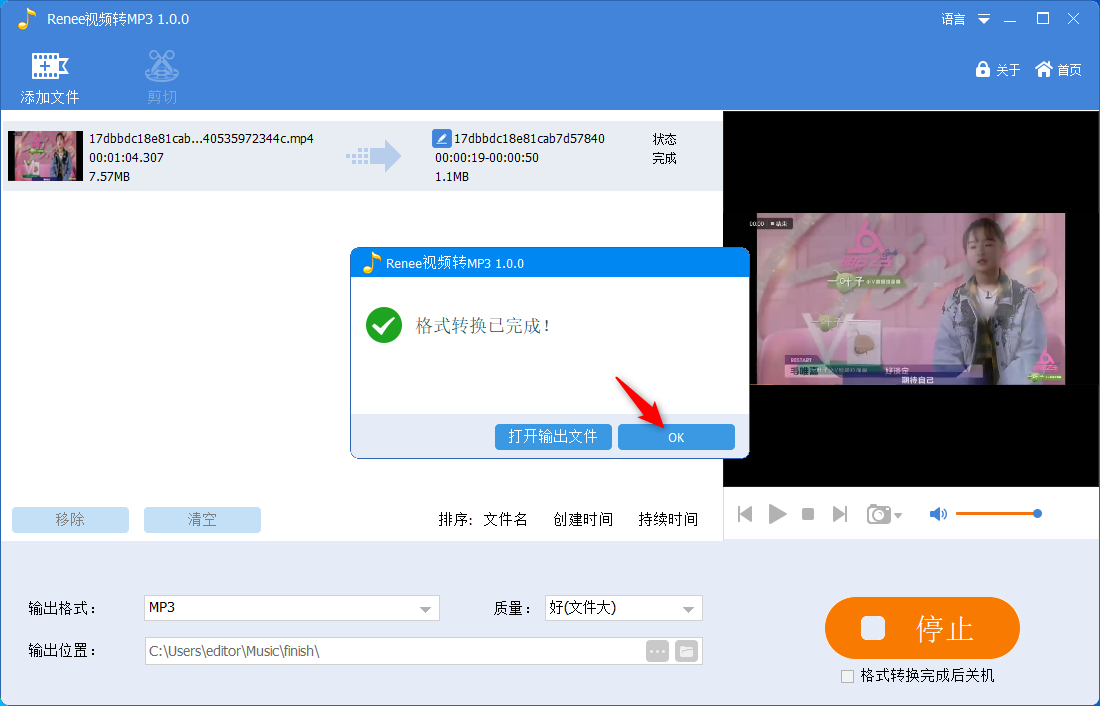
Task: Click the language menu label
Action: coord(953,19)
